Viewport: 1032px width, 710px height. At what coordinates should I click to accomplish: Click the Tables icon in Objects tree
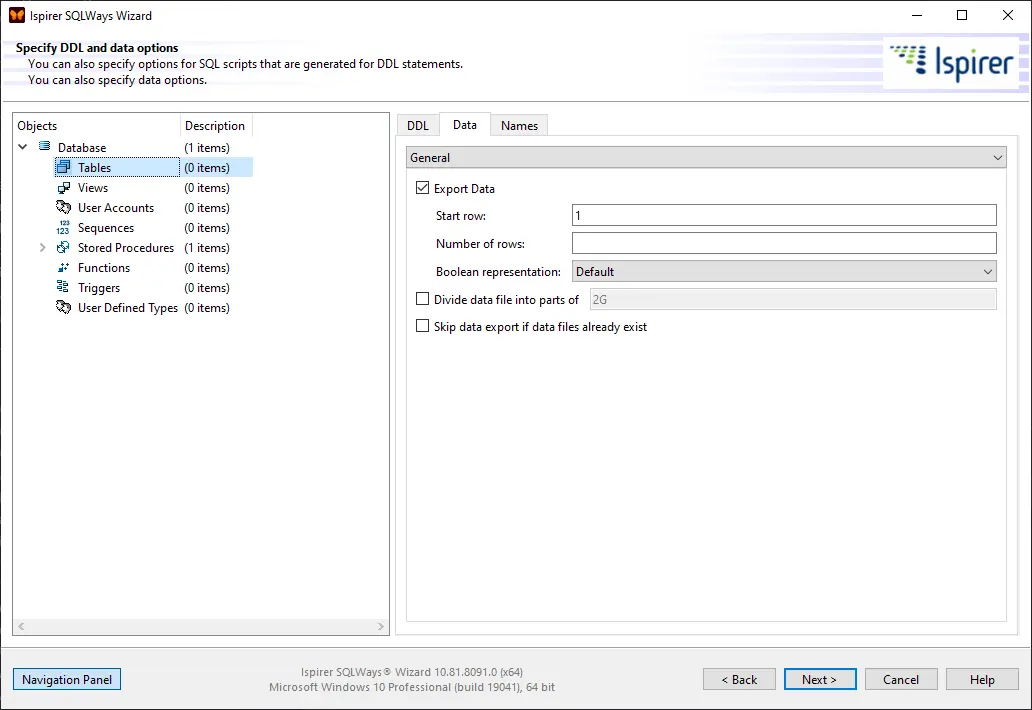pyautogui.click(x=63, y=167)
